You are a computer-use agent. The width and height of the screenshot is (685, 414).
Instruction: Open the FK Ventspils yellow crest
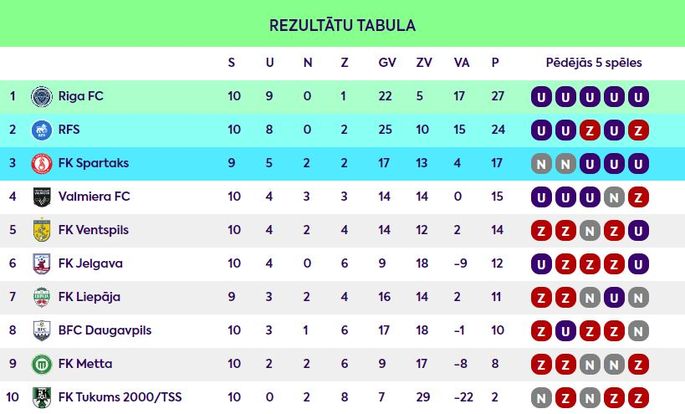pyautogui.click(x=42, y=230)
